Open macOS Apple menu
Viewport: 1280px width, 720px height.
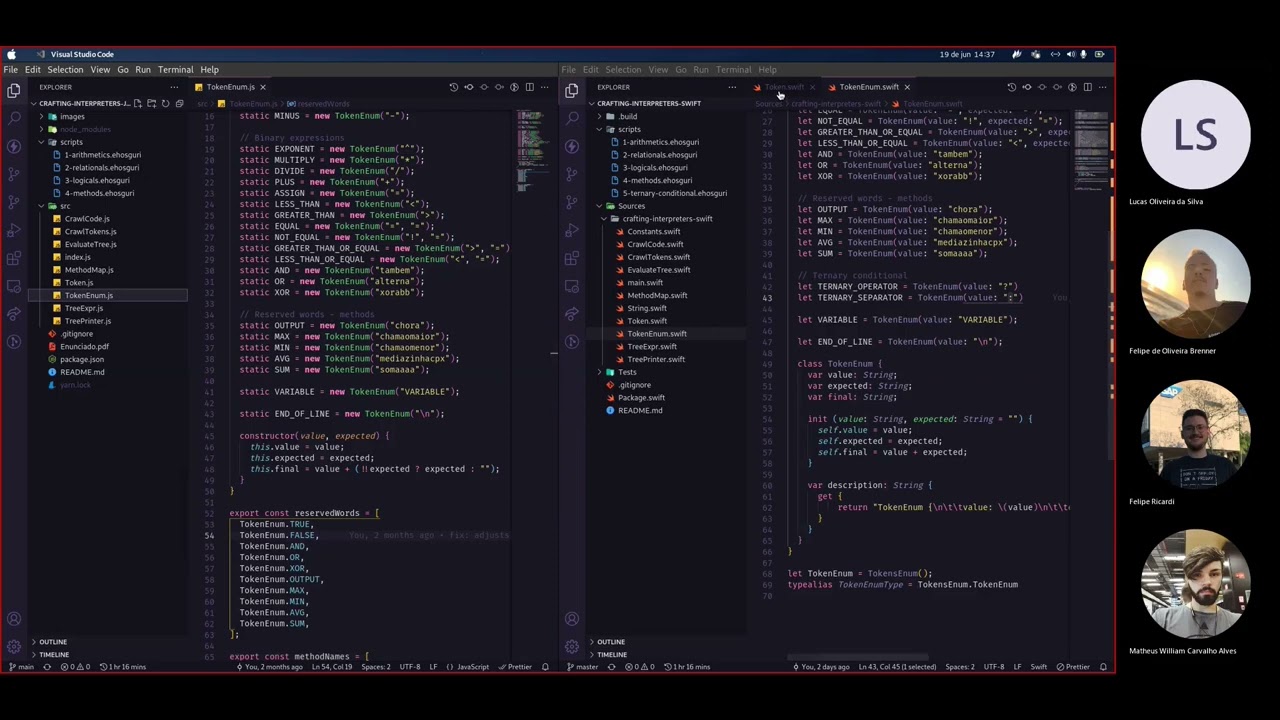click(x=11, y=54)
